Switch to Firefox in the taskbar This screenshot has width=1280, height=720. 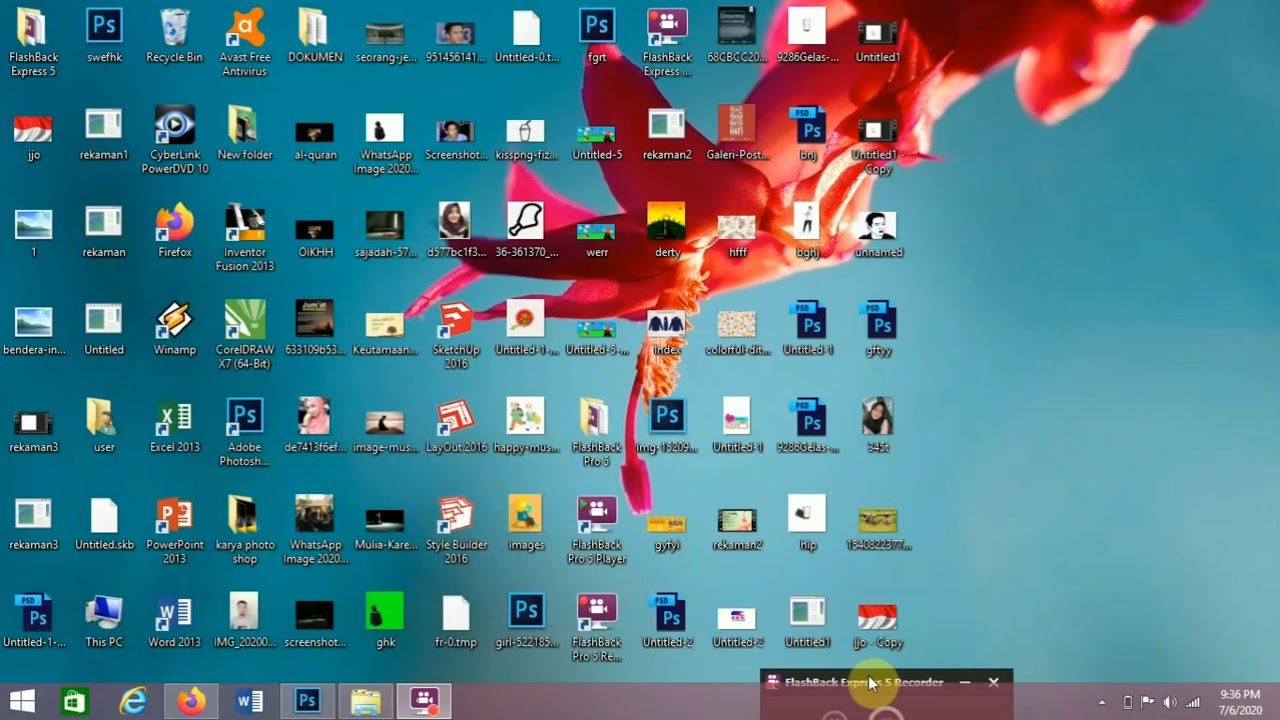(x=191, y=702)
